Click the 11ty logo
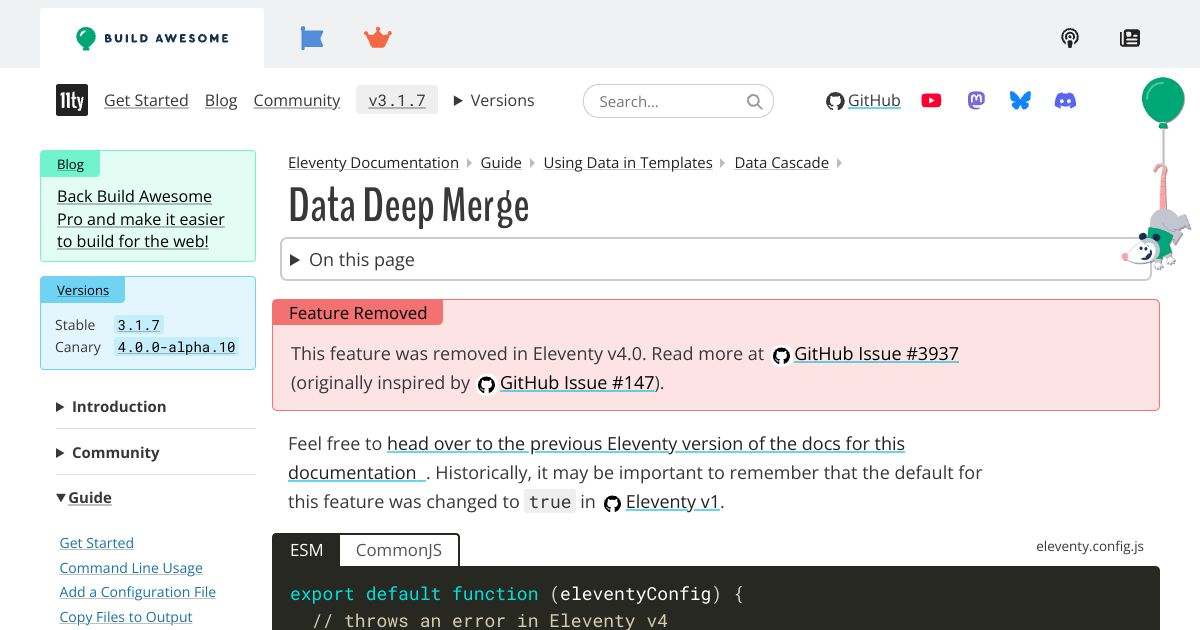 (x=72, y=100)
